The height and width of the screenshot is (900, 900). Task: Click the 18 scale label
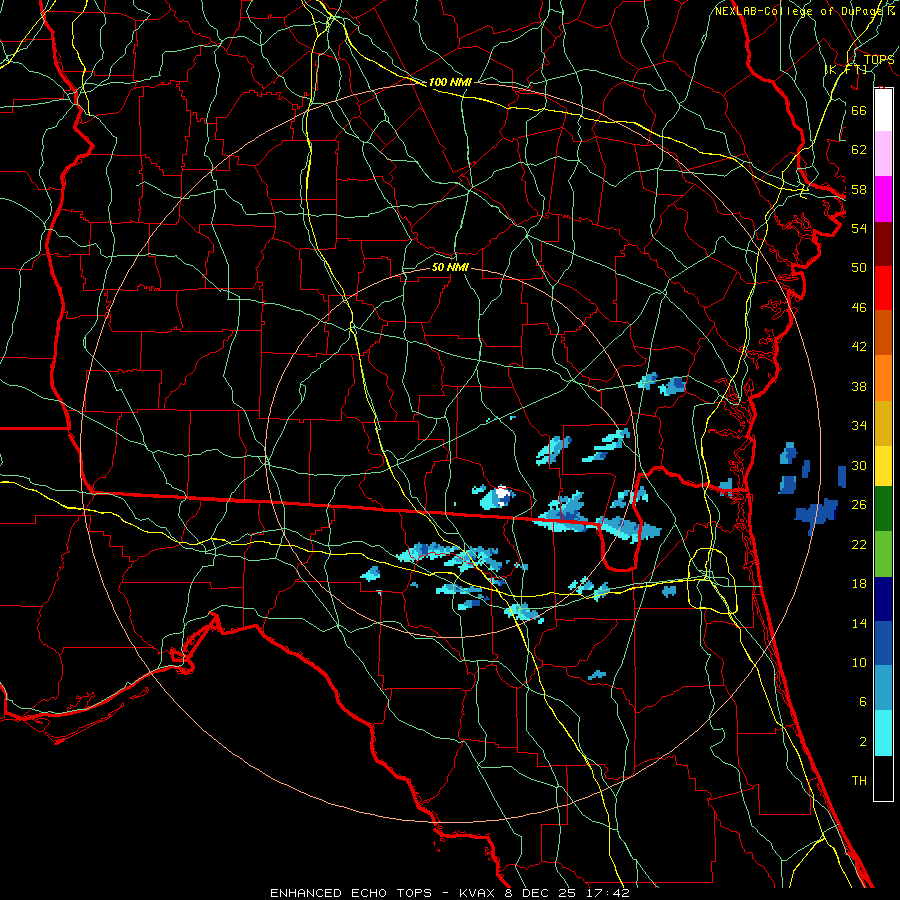tap(859, 584)
